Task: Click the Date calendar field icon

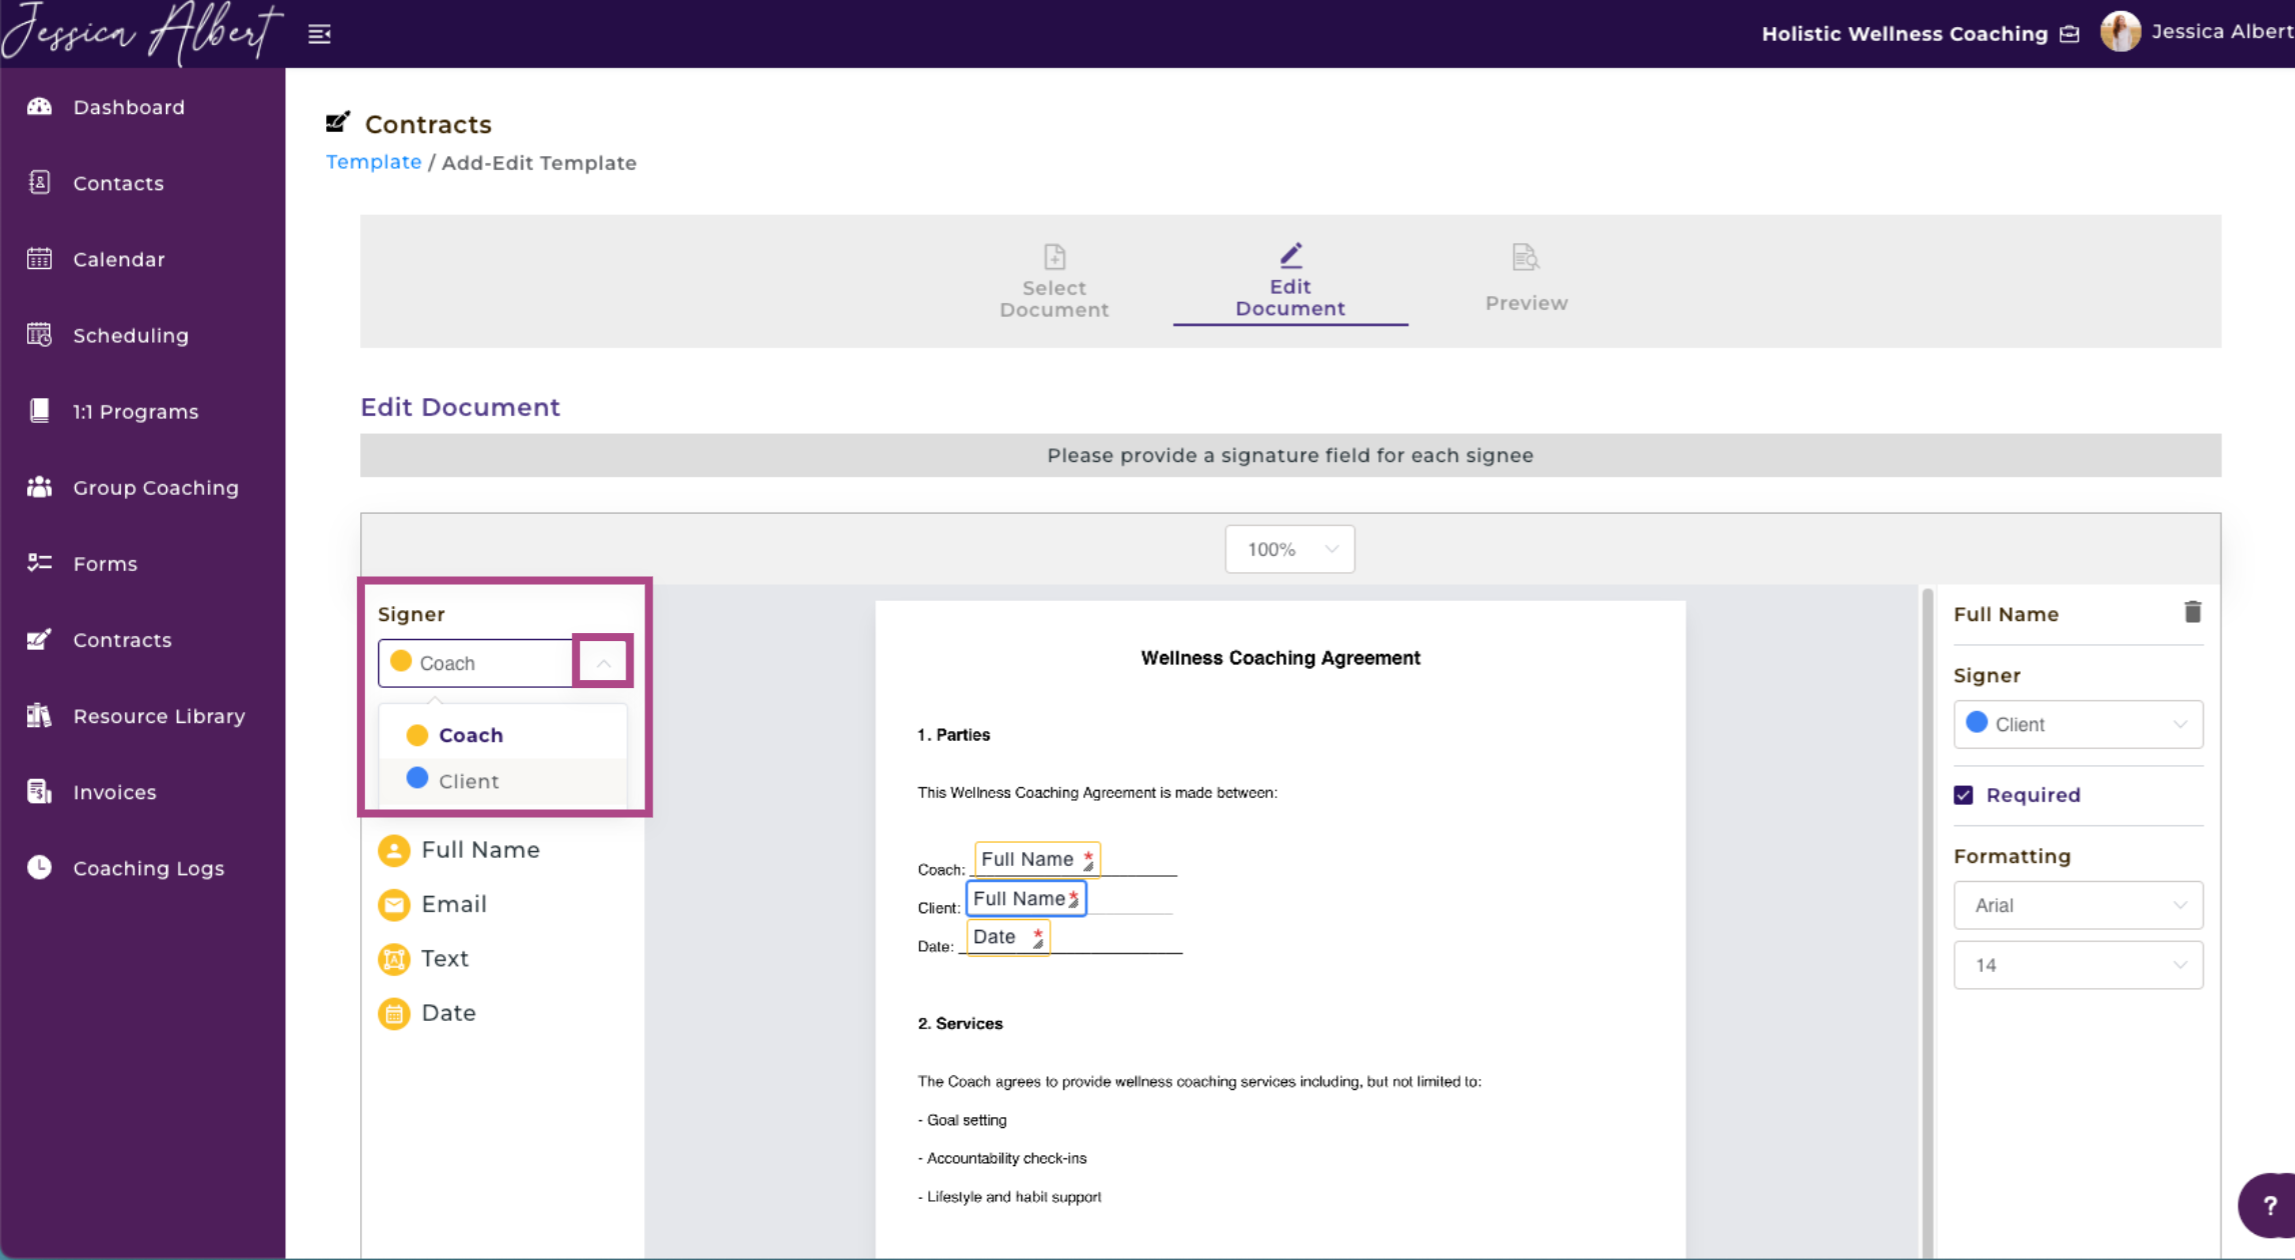Action: [394, 1013]
